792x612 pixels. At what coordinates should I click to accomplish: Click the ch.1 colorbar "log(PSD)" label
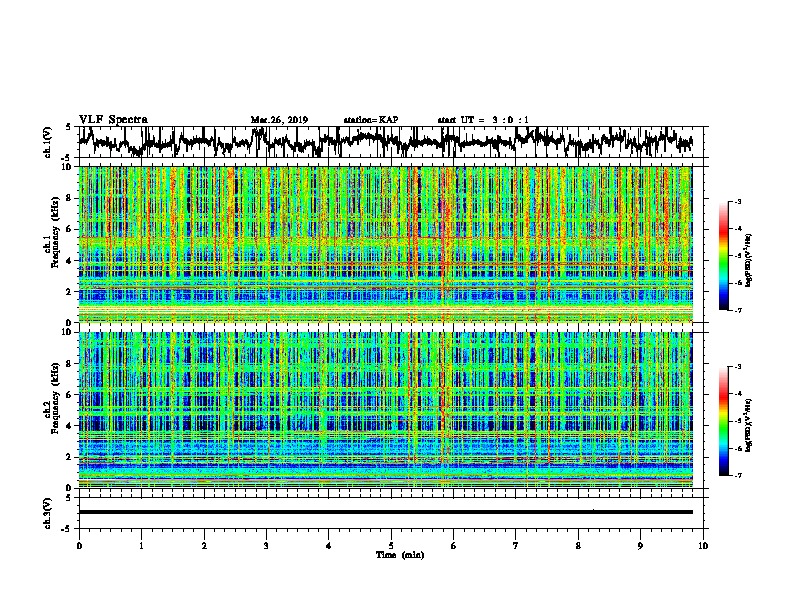coord(749,261)
